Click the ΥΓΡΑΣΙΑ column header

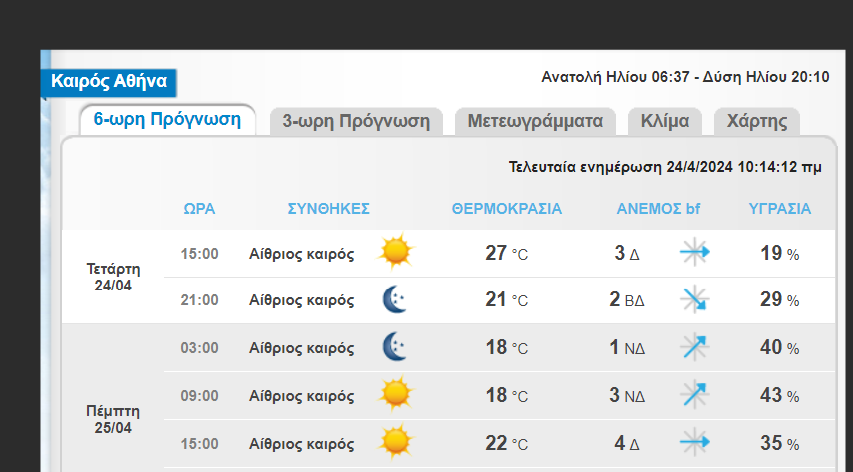click(780, 209)
